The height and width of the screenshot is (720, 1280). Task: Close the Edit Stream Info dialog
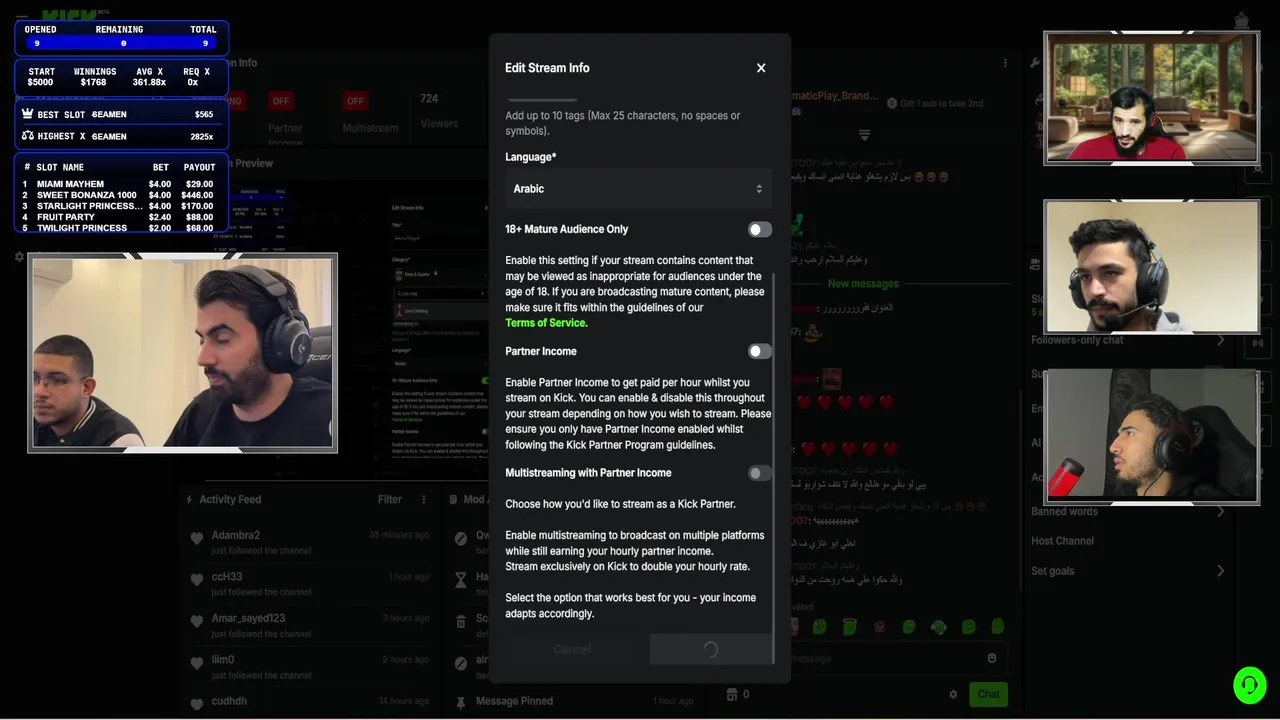coord(761,68)
